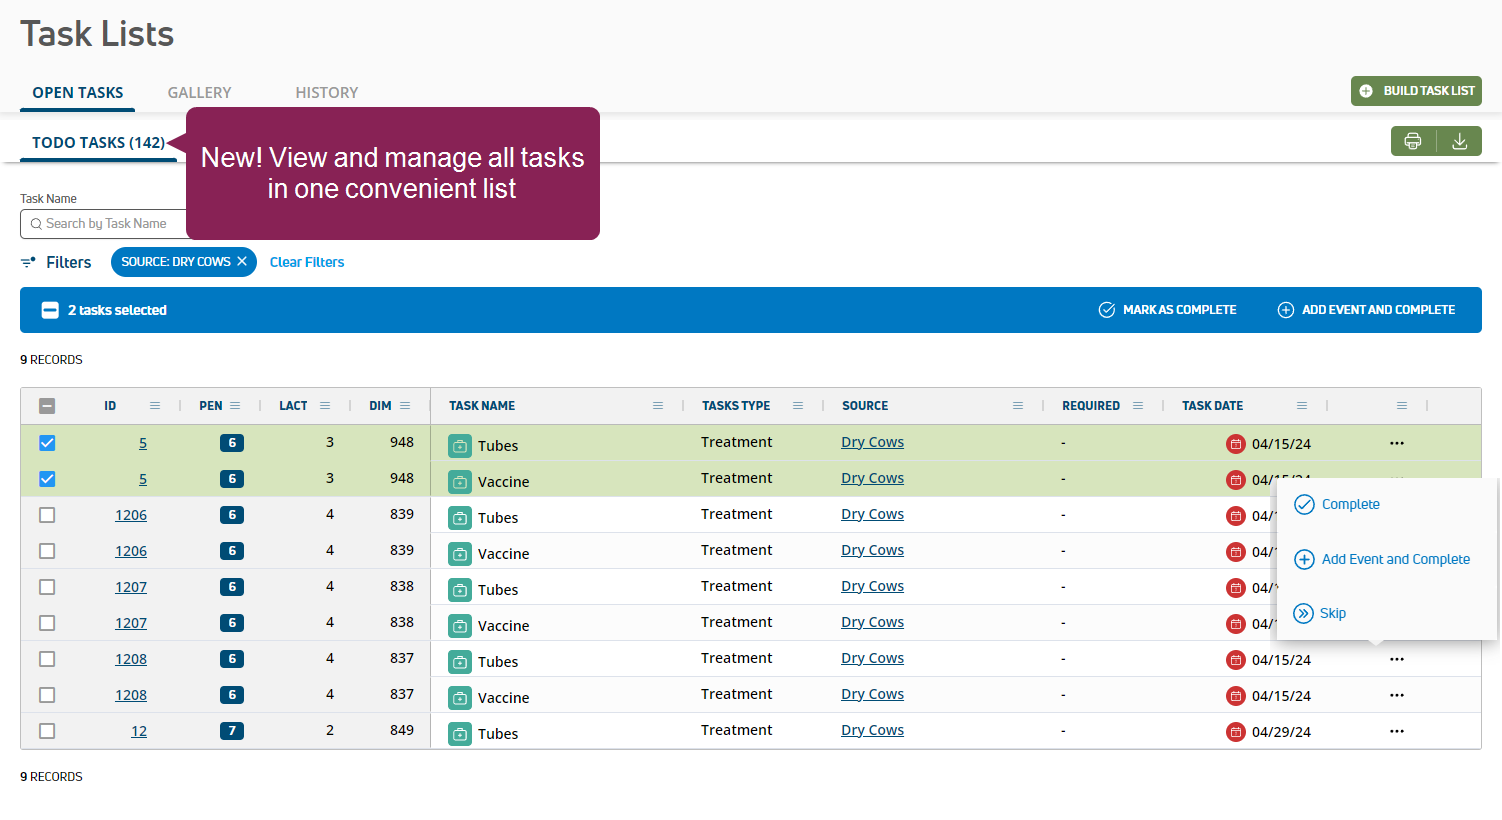Open three-dot actions for first task row

click(x=1396, y=443)
